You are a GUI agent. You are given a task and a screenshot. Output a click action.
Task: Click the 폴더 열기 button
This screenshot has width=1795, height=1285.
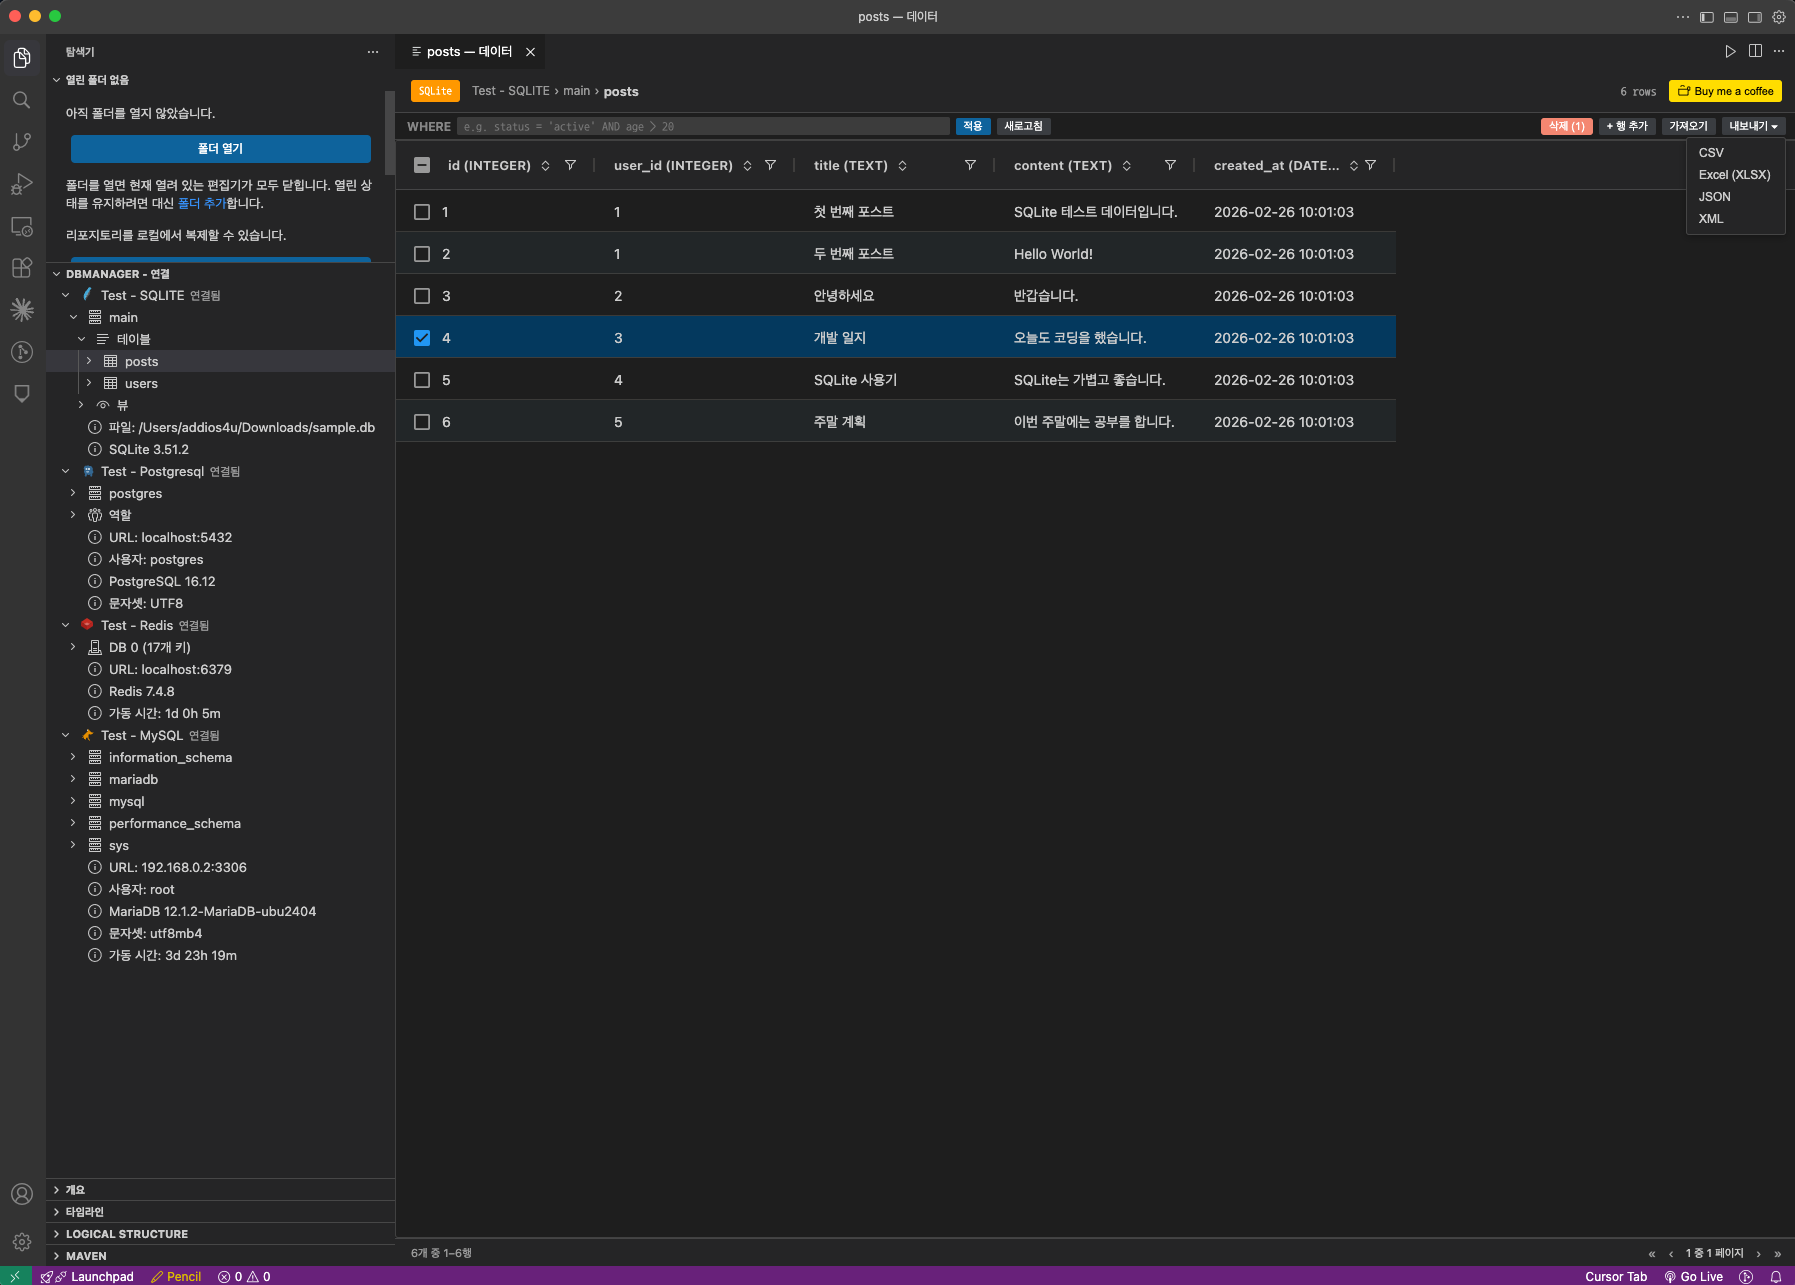220,148
